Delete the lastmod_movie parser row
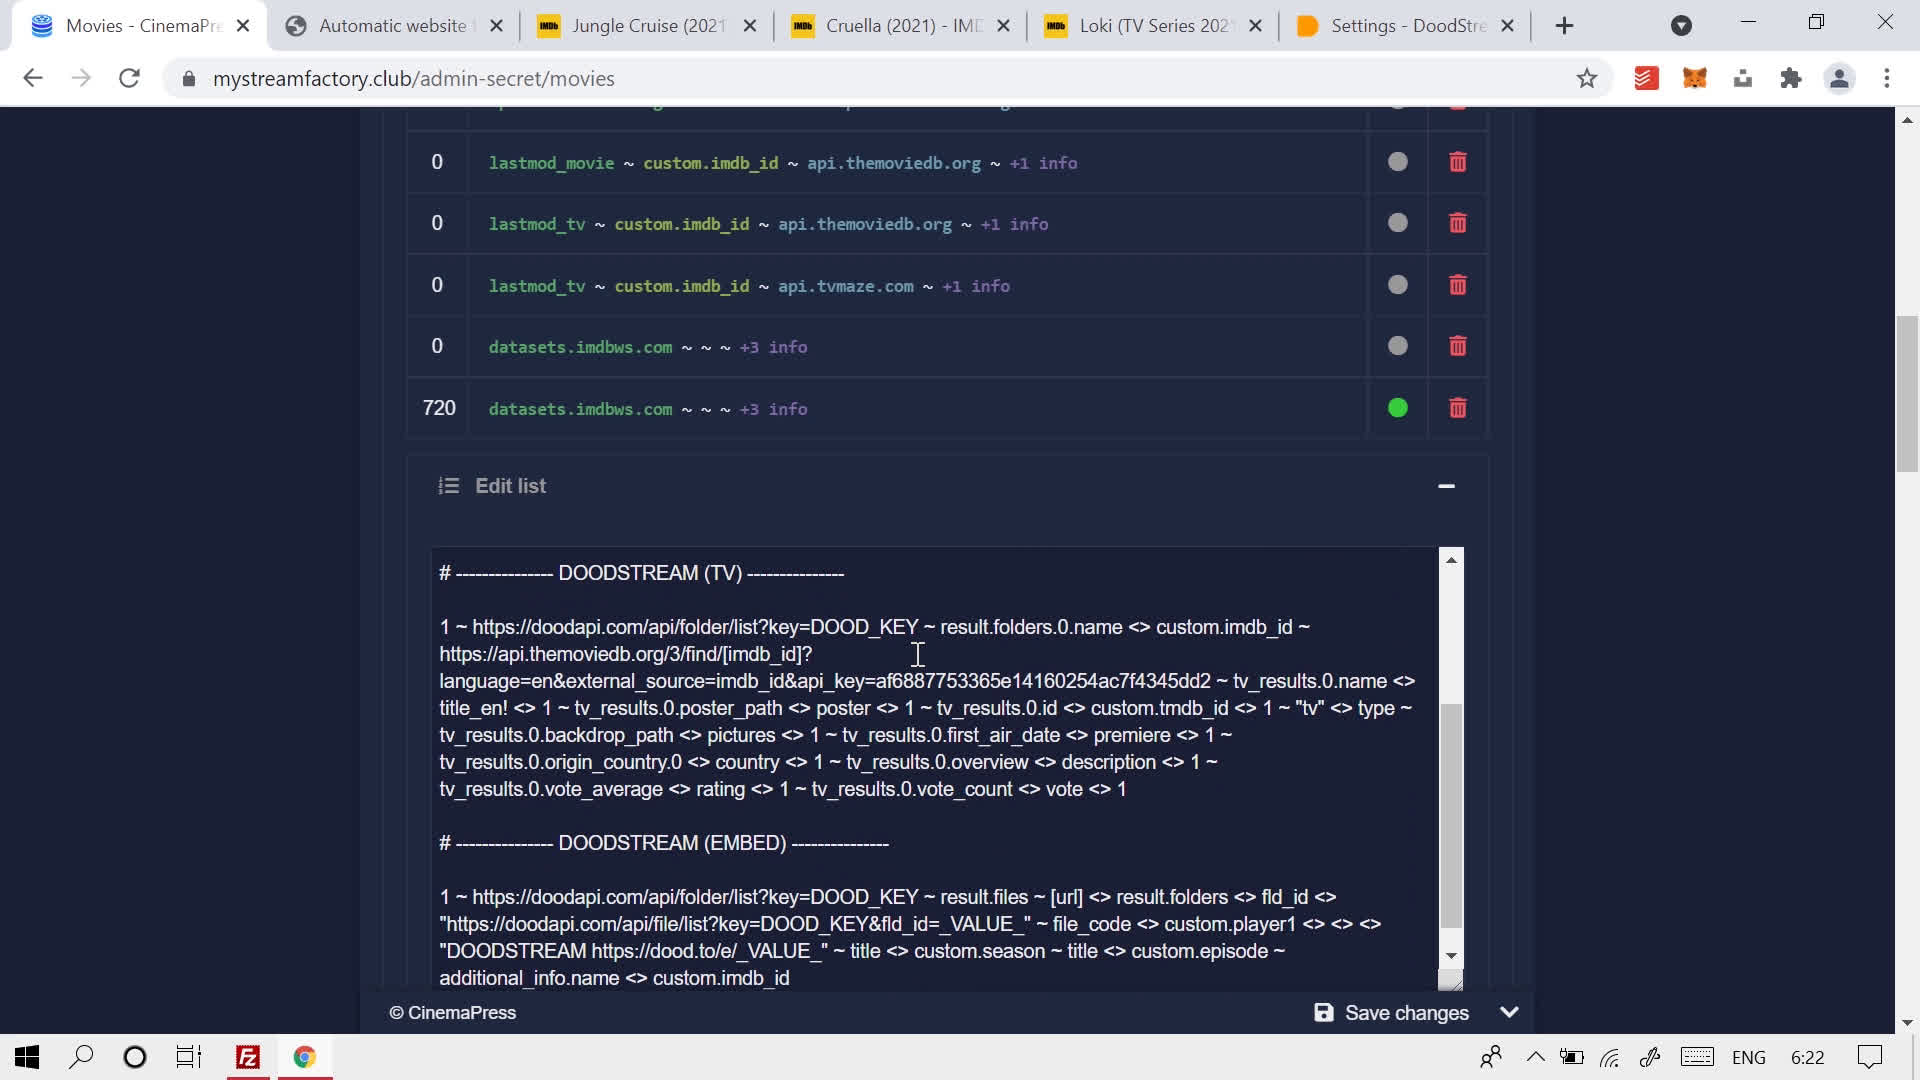 (x=1457, y=162)
